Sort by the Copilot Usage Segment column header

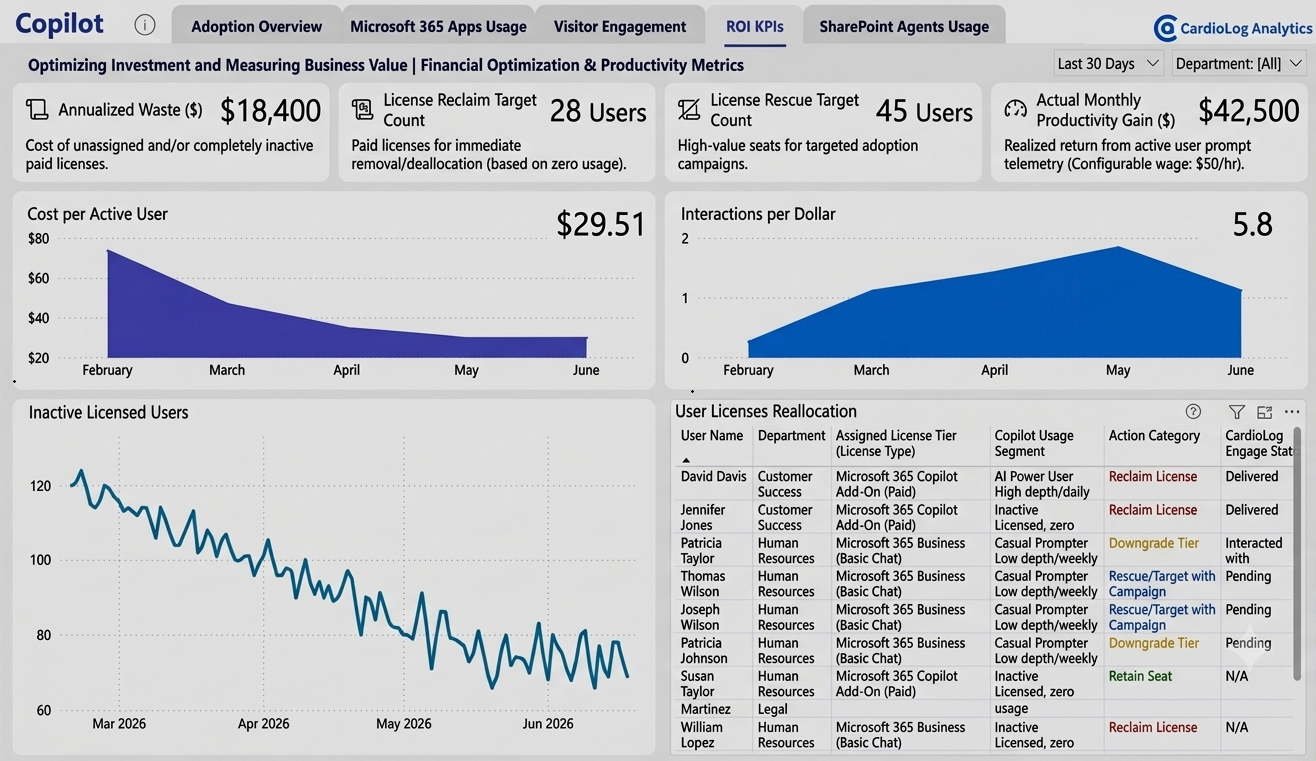(x=1034, y=443)
